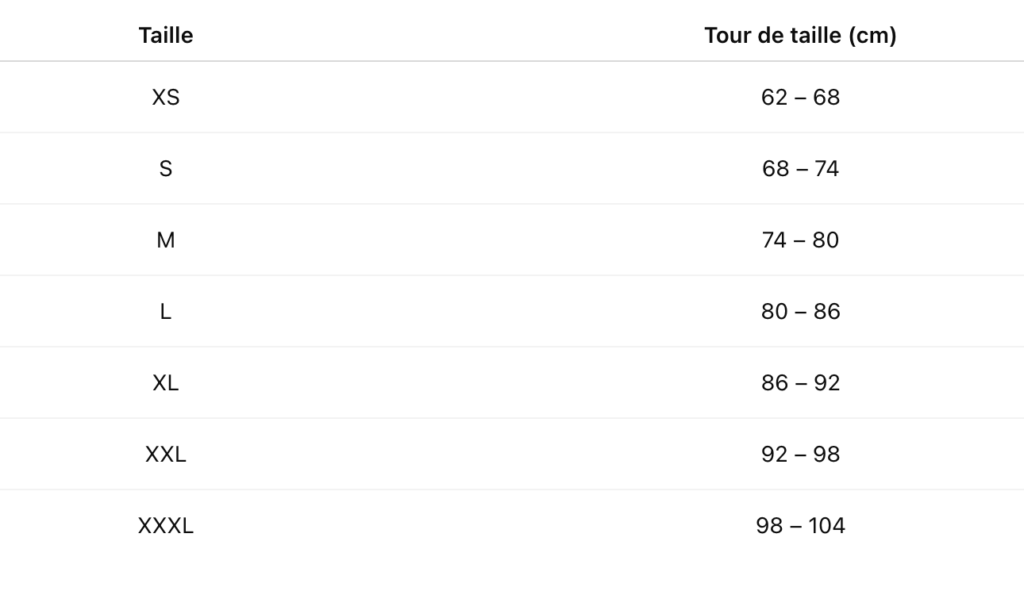
Task: Click the 98 – 104 waist measurement
Action: (x=800, y=526)
